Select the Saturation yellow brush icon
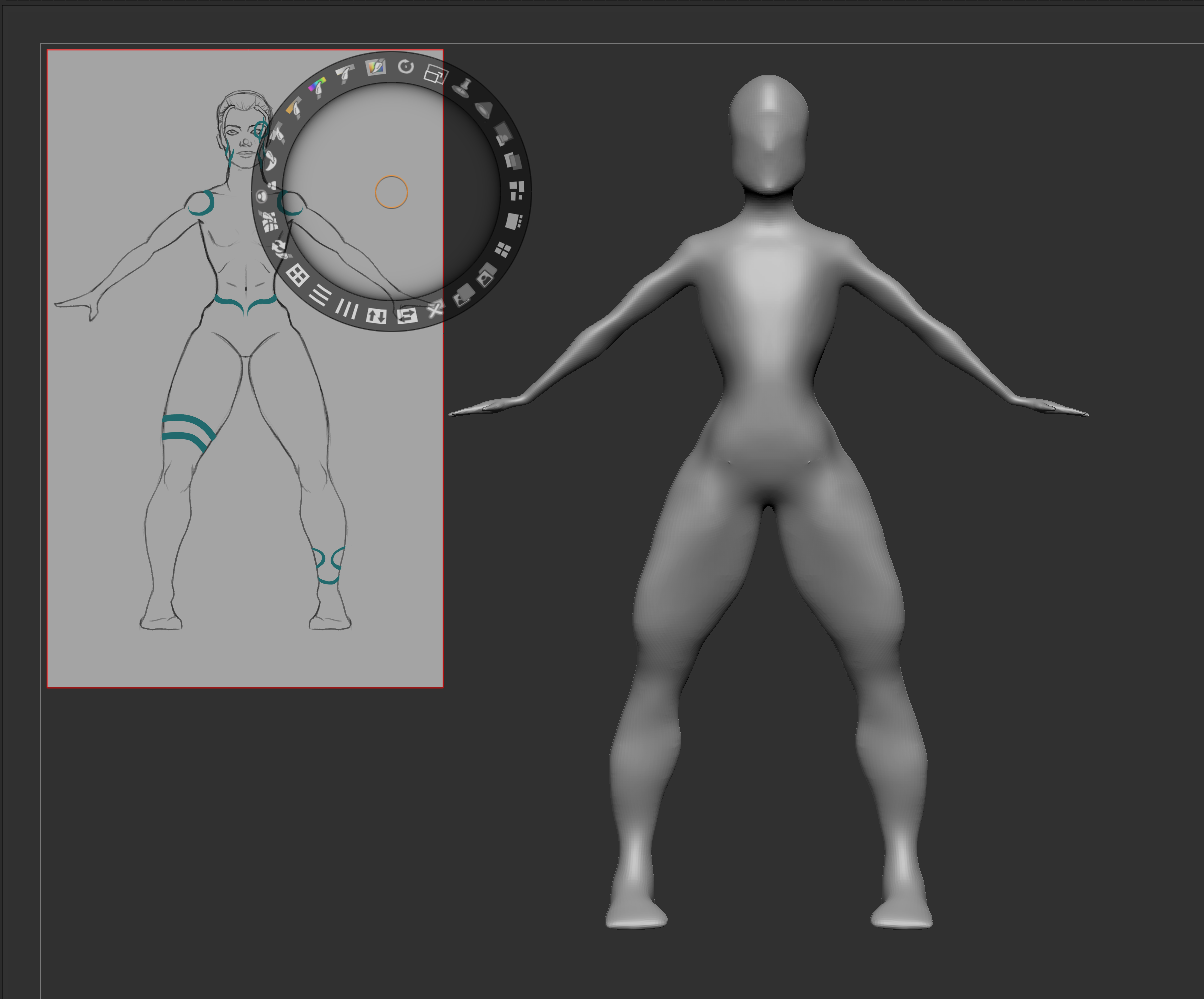 (x=296, y=108)
